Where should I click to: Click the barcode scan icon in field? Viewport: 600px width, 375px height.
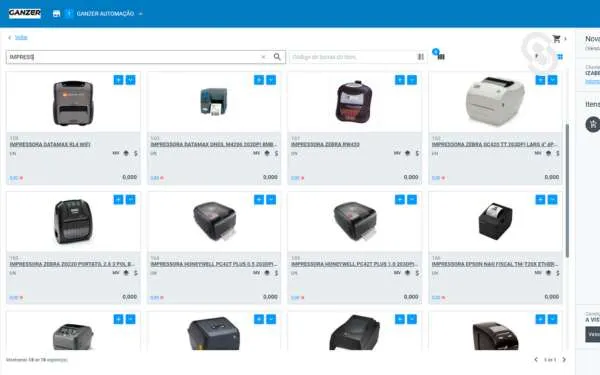(x=421, y=57)
